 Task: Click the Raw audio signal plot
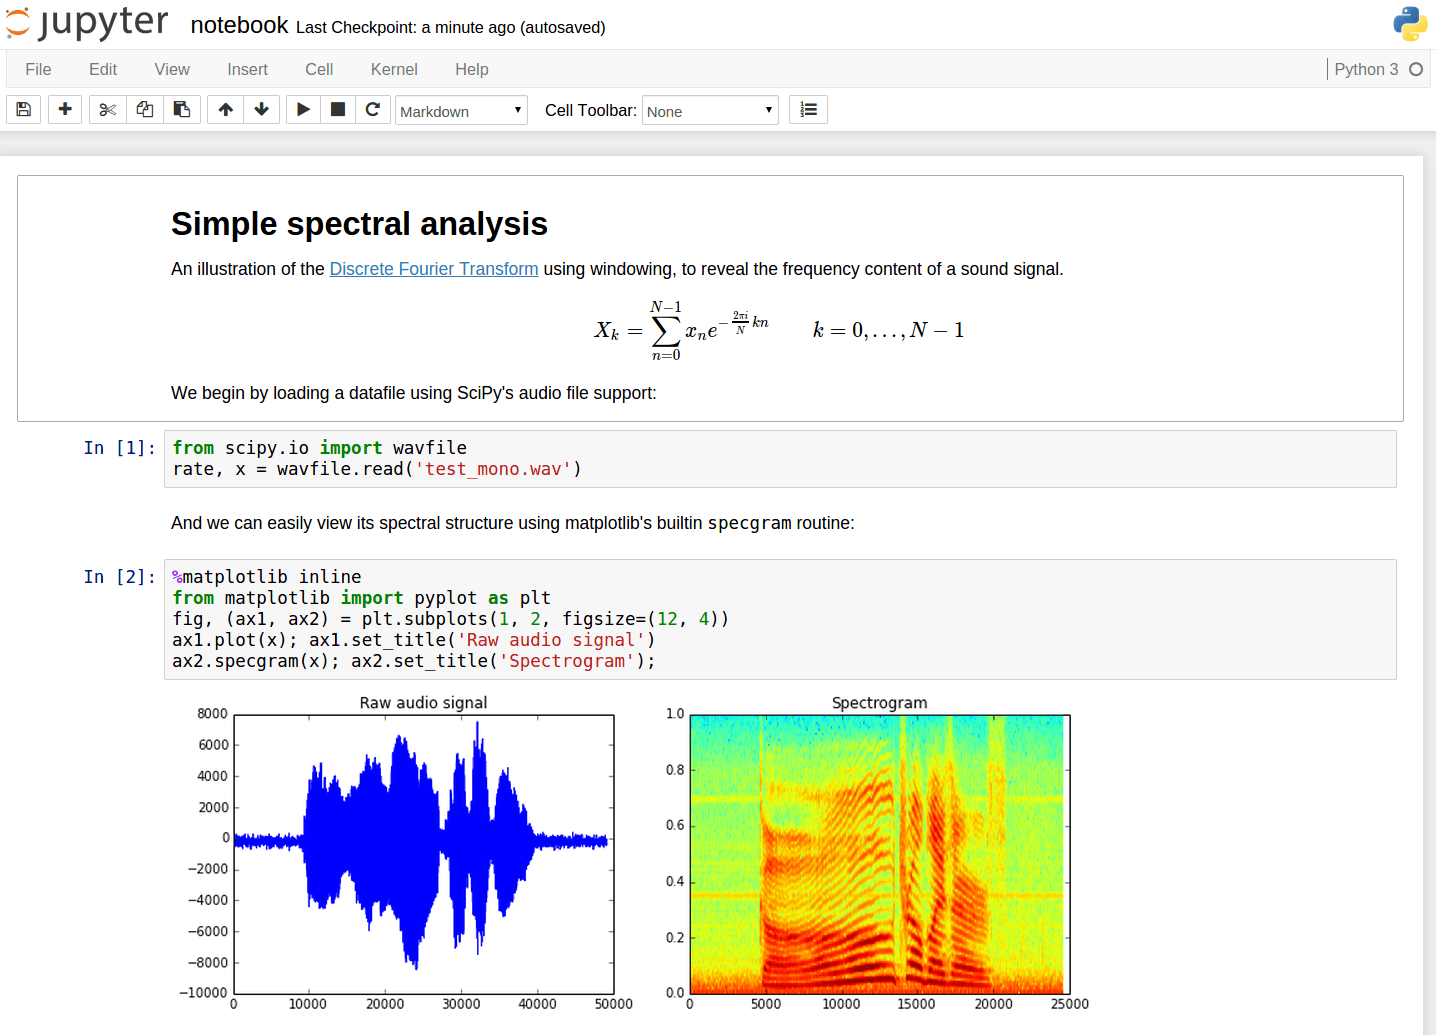tap(424, 854)
